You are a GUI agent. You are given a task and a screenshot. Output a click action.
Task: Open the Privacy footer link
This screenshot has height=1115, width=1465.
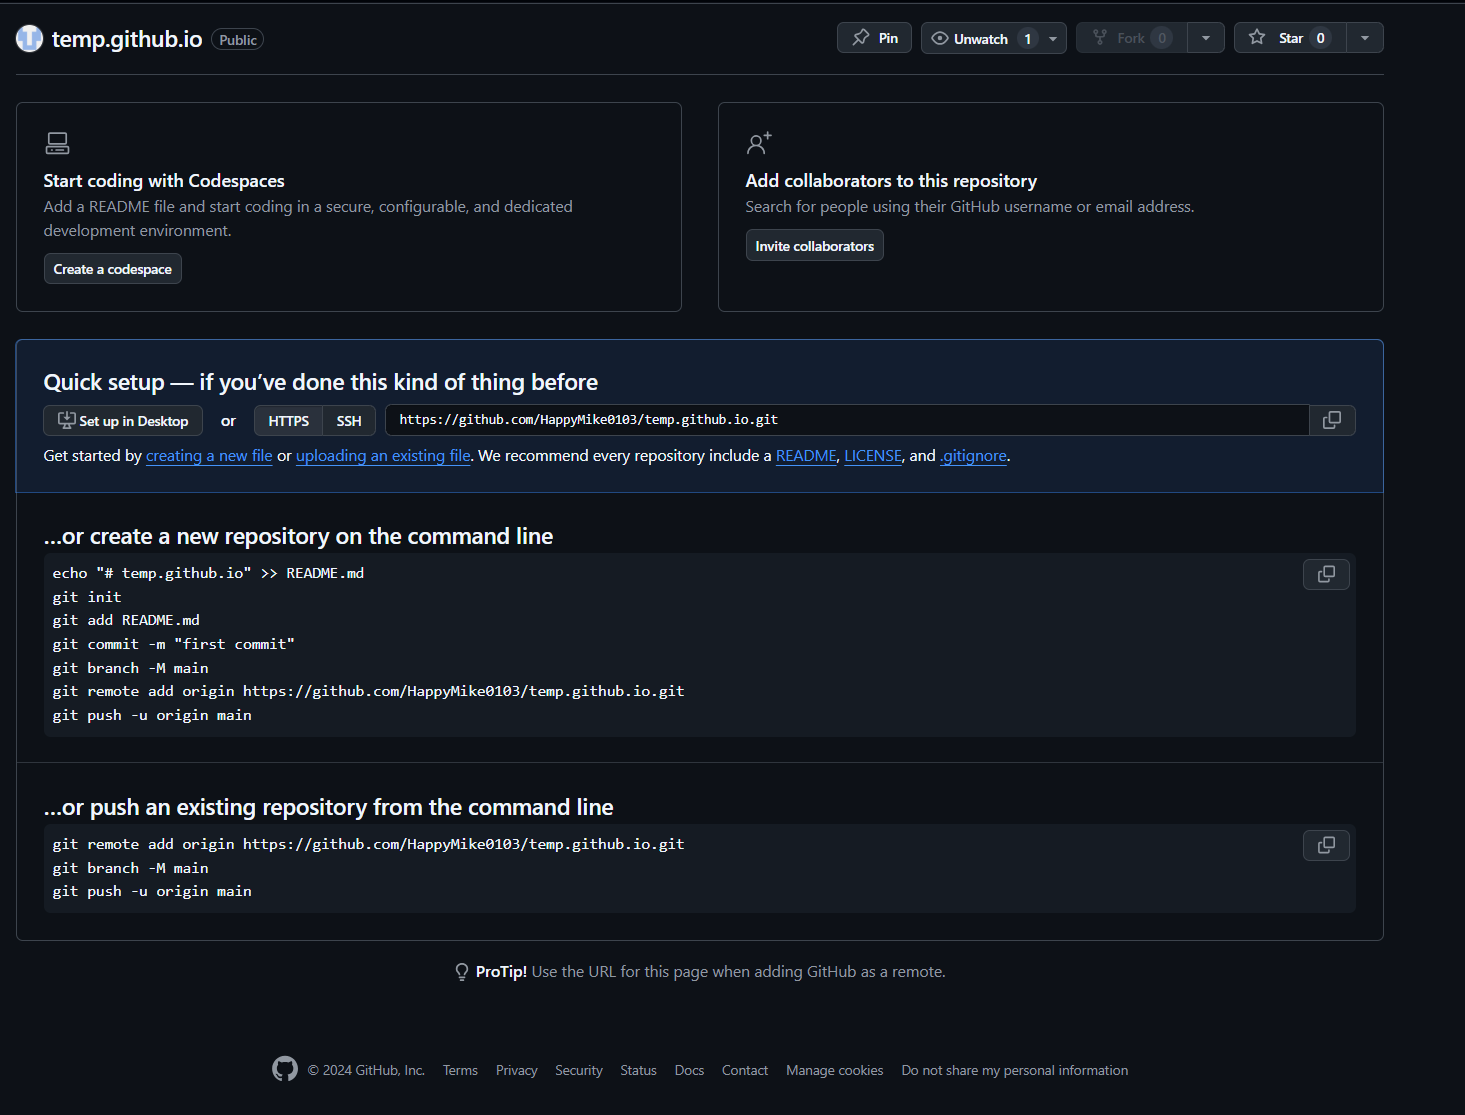[517, 1070]
